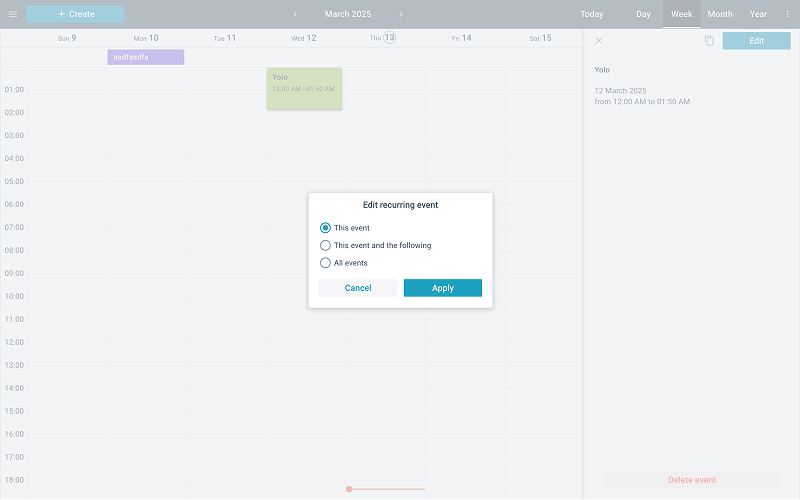Open the purple 'asdfasdfa' all-day event
This screenshot has height=500, width=800.
146,57
